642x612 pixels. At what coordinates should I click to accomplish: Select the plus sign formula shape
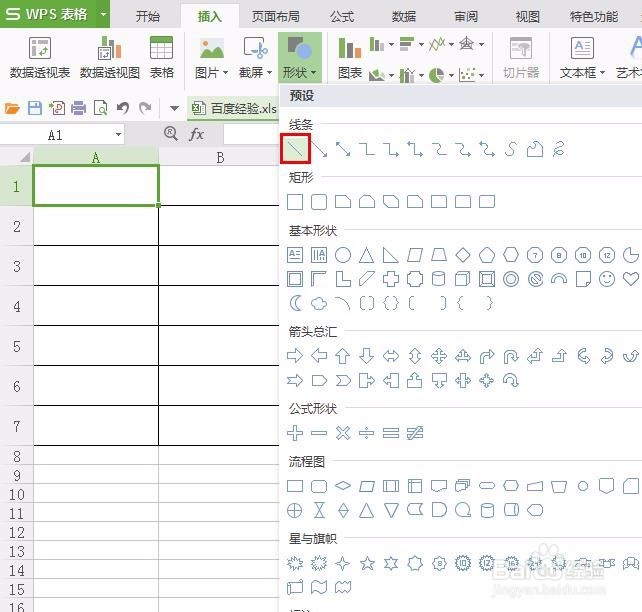tap(295, 433)
